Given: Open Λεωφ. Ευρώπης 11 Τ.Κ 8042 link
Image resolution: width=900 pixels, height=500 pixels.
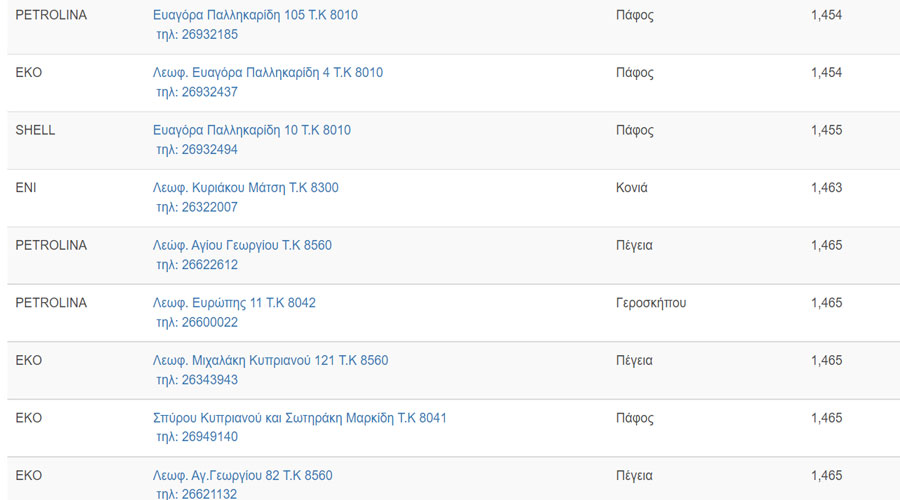Looking at the screenshot, I should (234, 303).
